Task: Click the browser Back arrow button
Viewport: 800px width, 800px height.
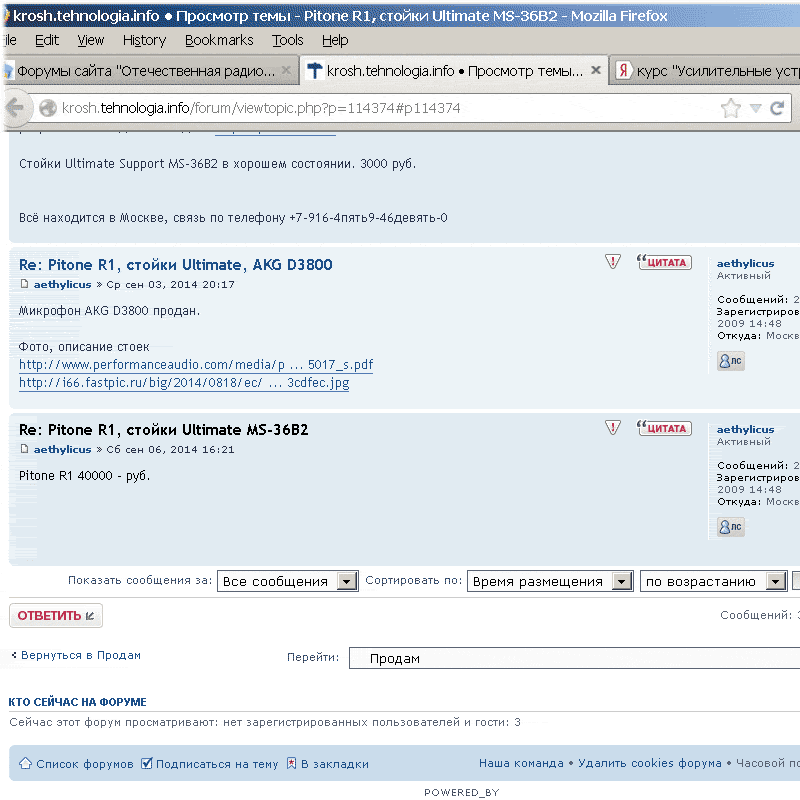Action: (15, 108)
